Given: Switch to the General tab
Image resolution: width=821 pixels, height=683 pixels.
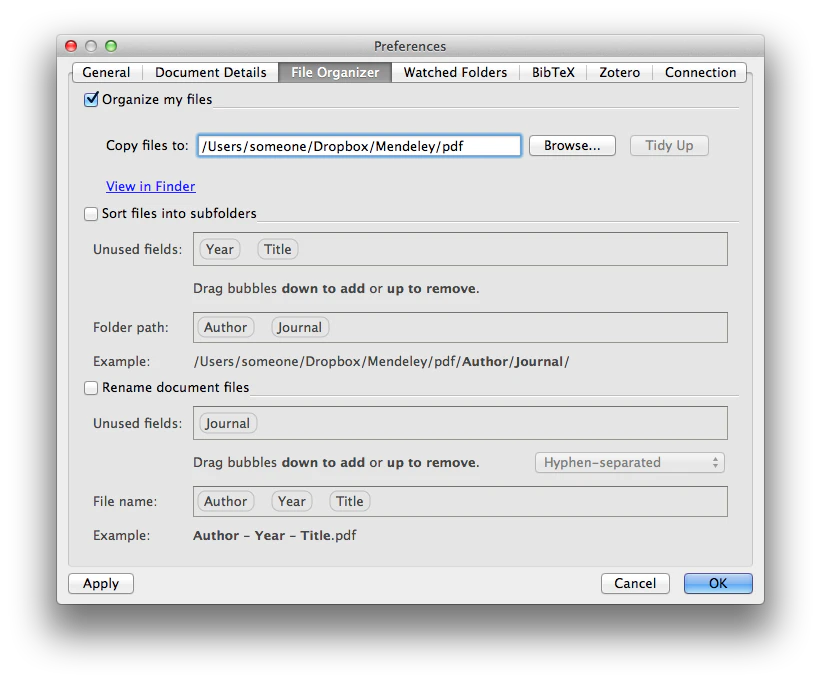Looking at the screenshot, I should point(106,72).
